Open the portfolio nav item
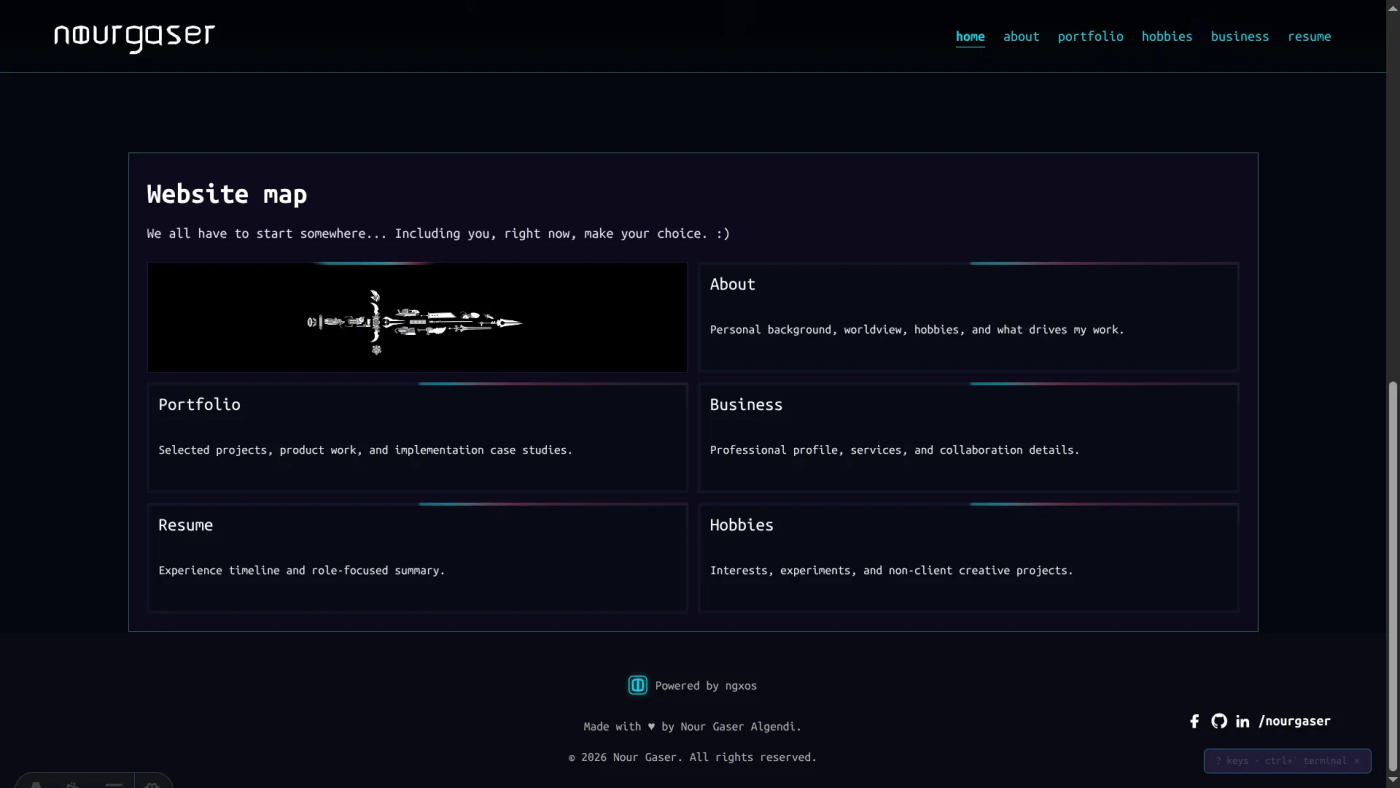The image size is (1400, 788). pos(1090,36)
